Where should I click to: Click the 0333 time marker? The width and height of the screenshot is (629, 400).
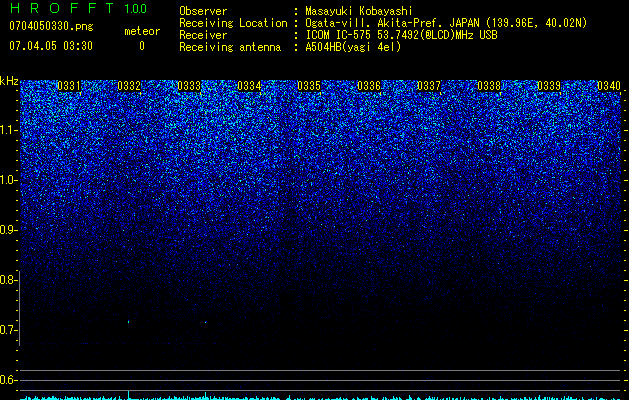pos(189,86)
